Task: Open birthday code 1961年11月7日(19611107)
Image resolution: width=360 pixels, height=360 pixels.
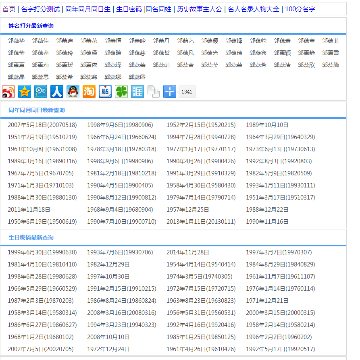Action: coord(280,277)
